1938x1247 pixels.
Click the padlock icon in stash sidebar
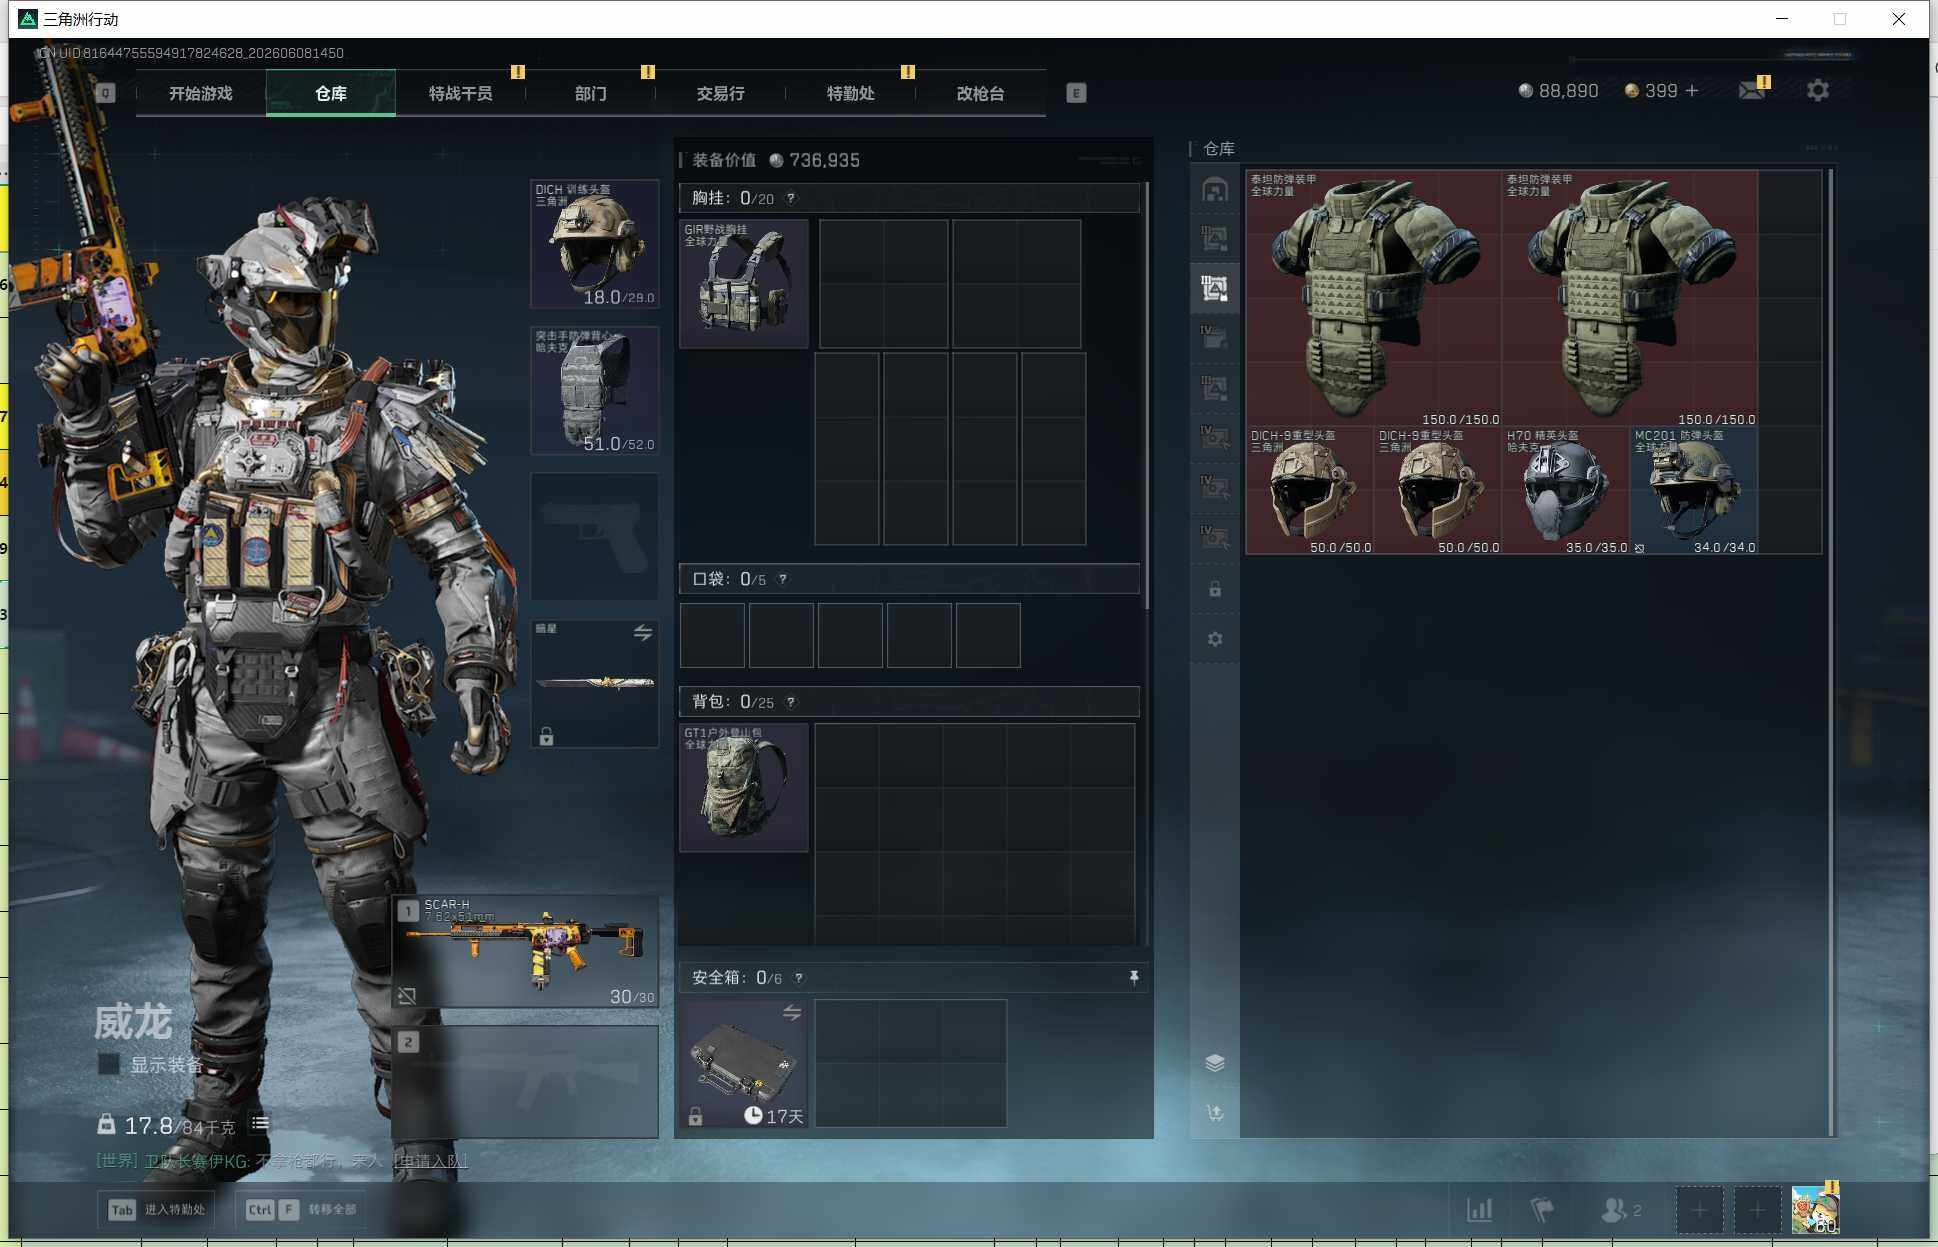pos(1214,589)
